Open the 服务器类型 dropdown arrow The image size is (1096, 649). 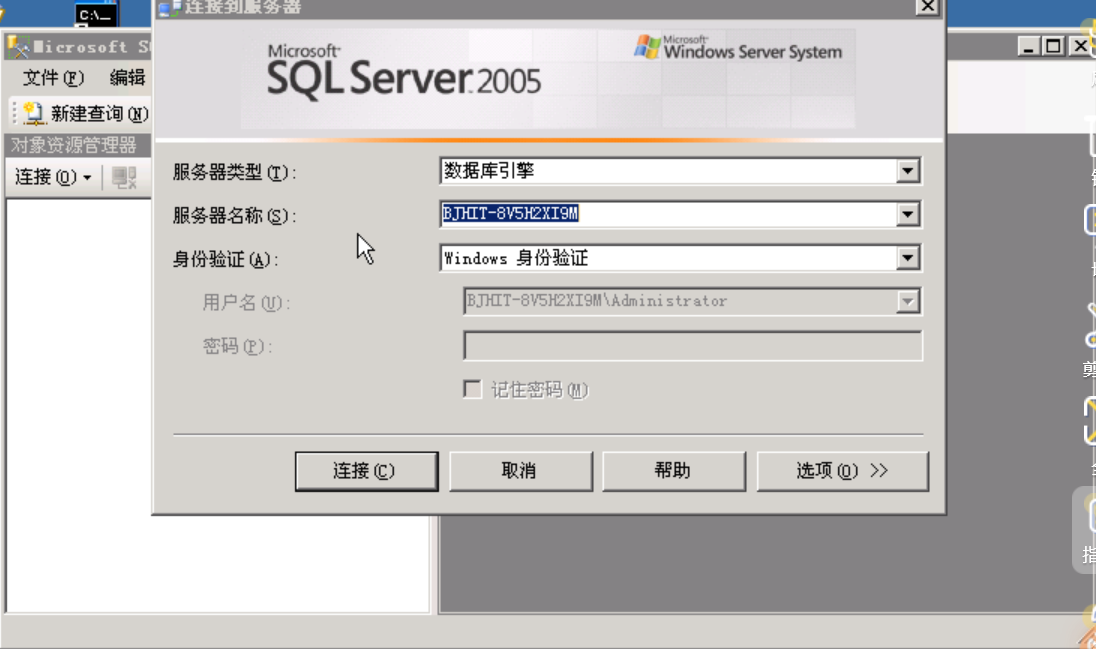pyautogui.click(x=907, y=171)
